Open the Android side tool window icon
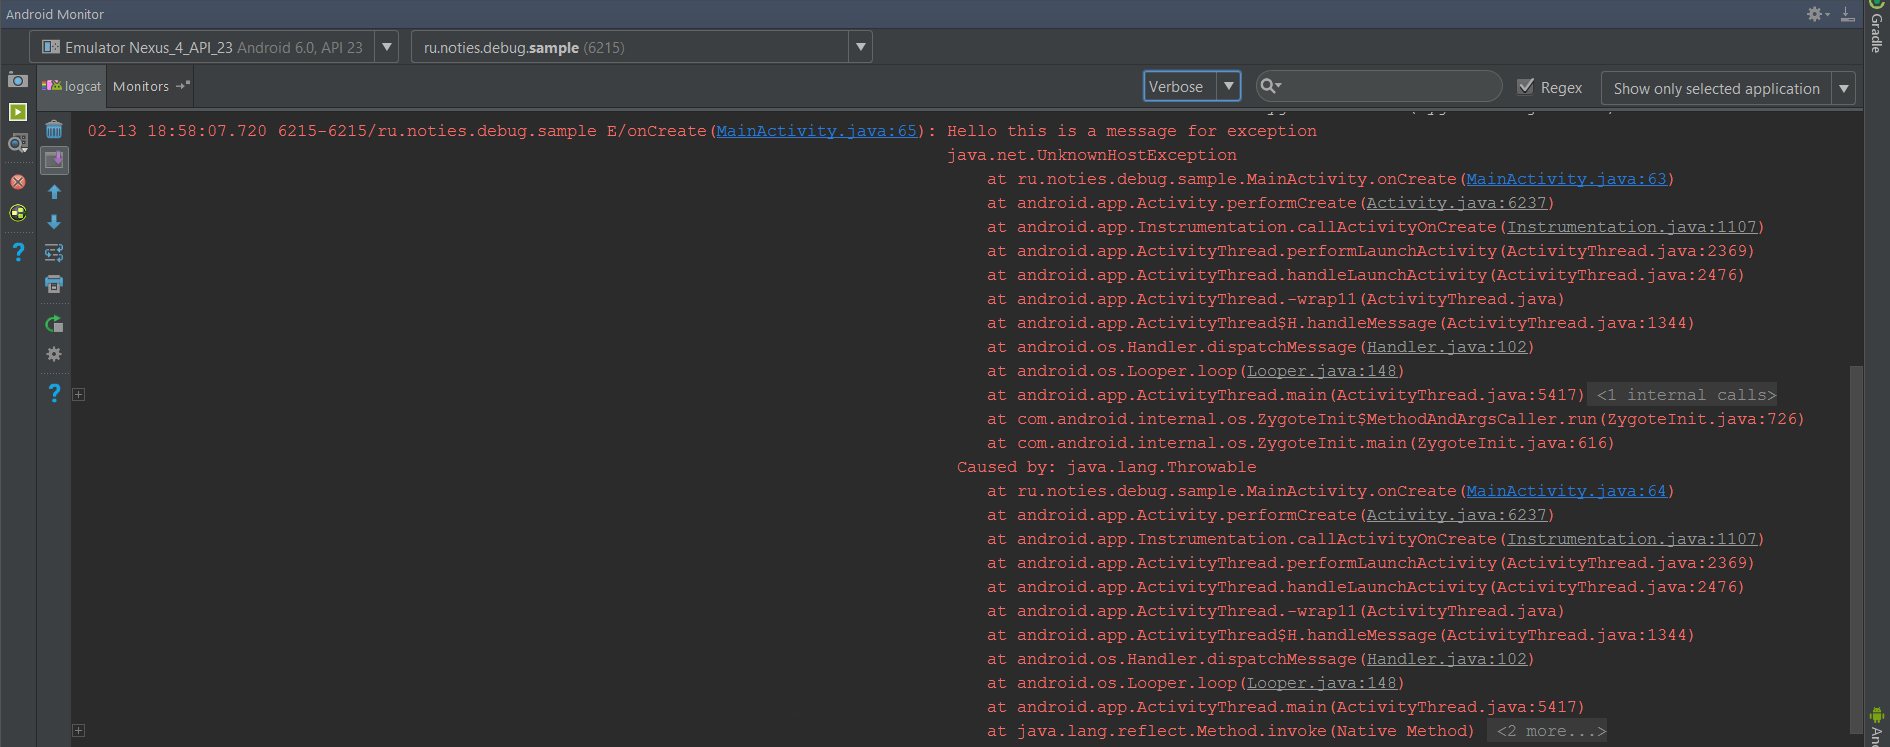The height and width of the screenshot is (747, 1890). coord(1877,725)
